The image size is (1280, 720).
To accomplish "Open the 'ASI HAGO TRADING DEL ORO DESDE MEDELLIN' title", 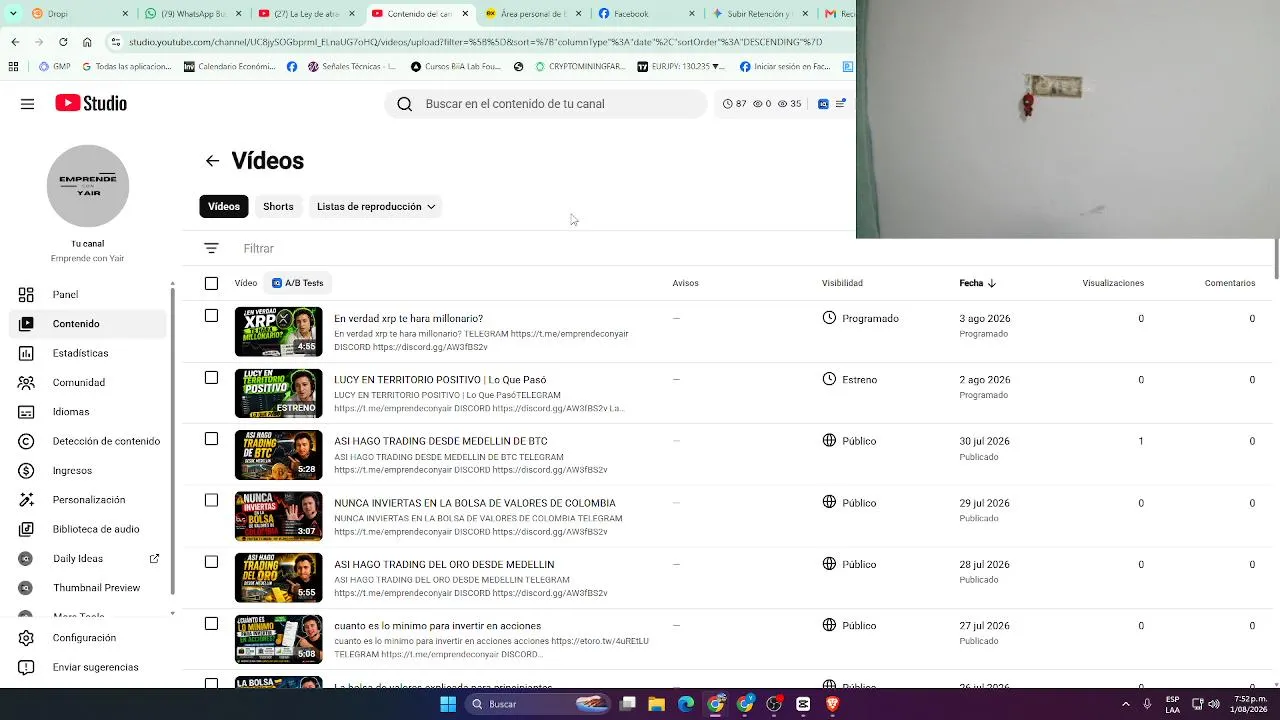I will 444,565.
